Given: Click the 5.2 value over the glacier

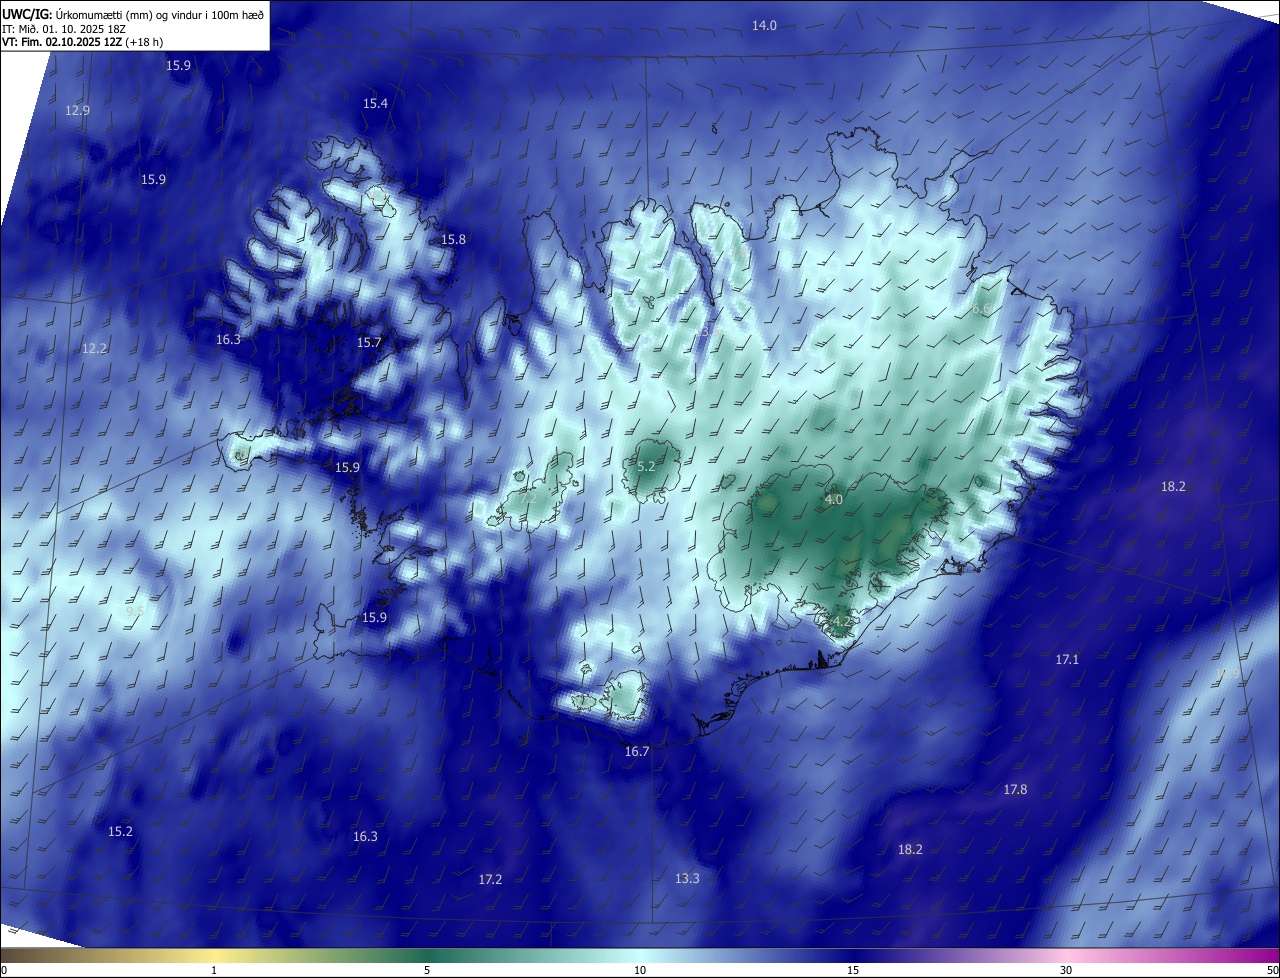Looking at the screenshot, I should pos(646,466).
